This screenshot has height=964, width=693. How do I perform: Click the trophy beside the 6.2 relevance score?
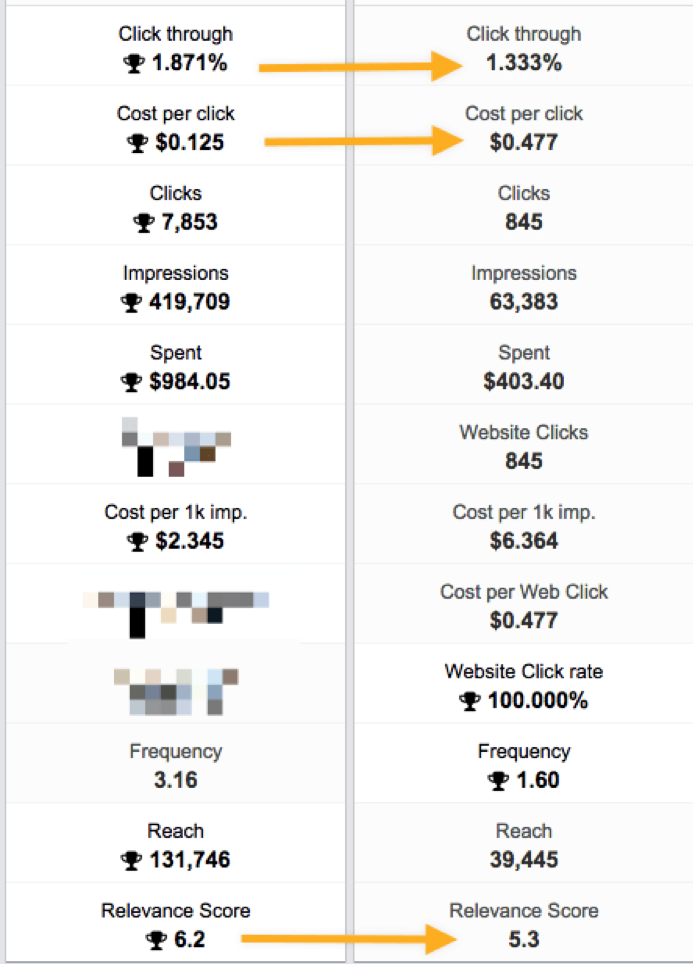156,939
